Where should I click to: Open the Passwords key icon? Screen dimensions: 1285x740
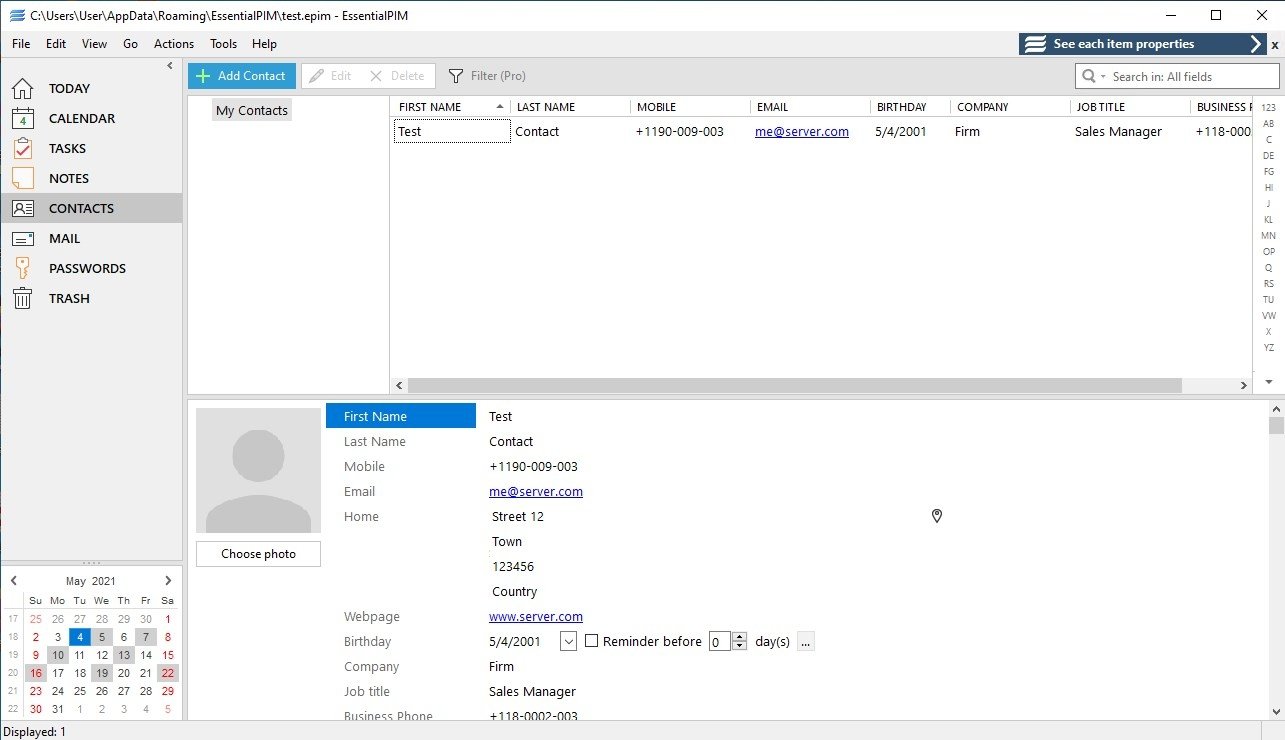[x=22, y=268]
